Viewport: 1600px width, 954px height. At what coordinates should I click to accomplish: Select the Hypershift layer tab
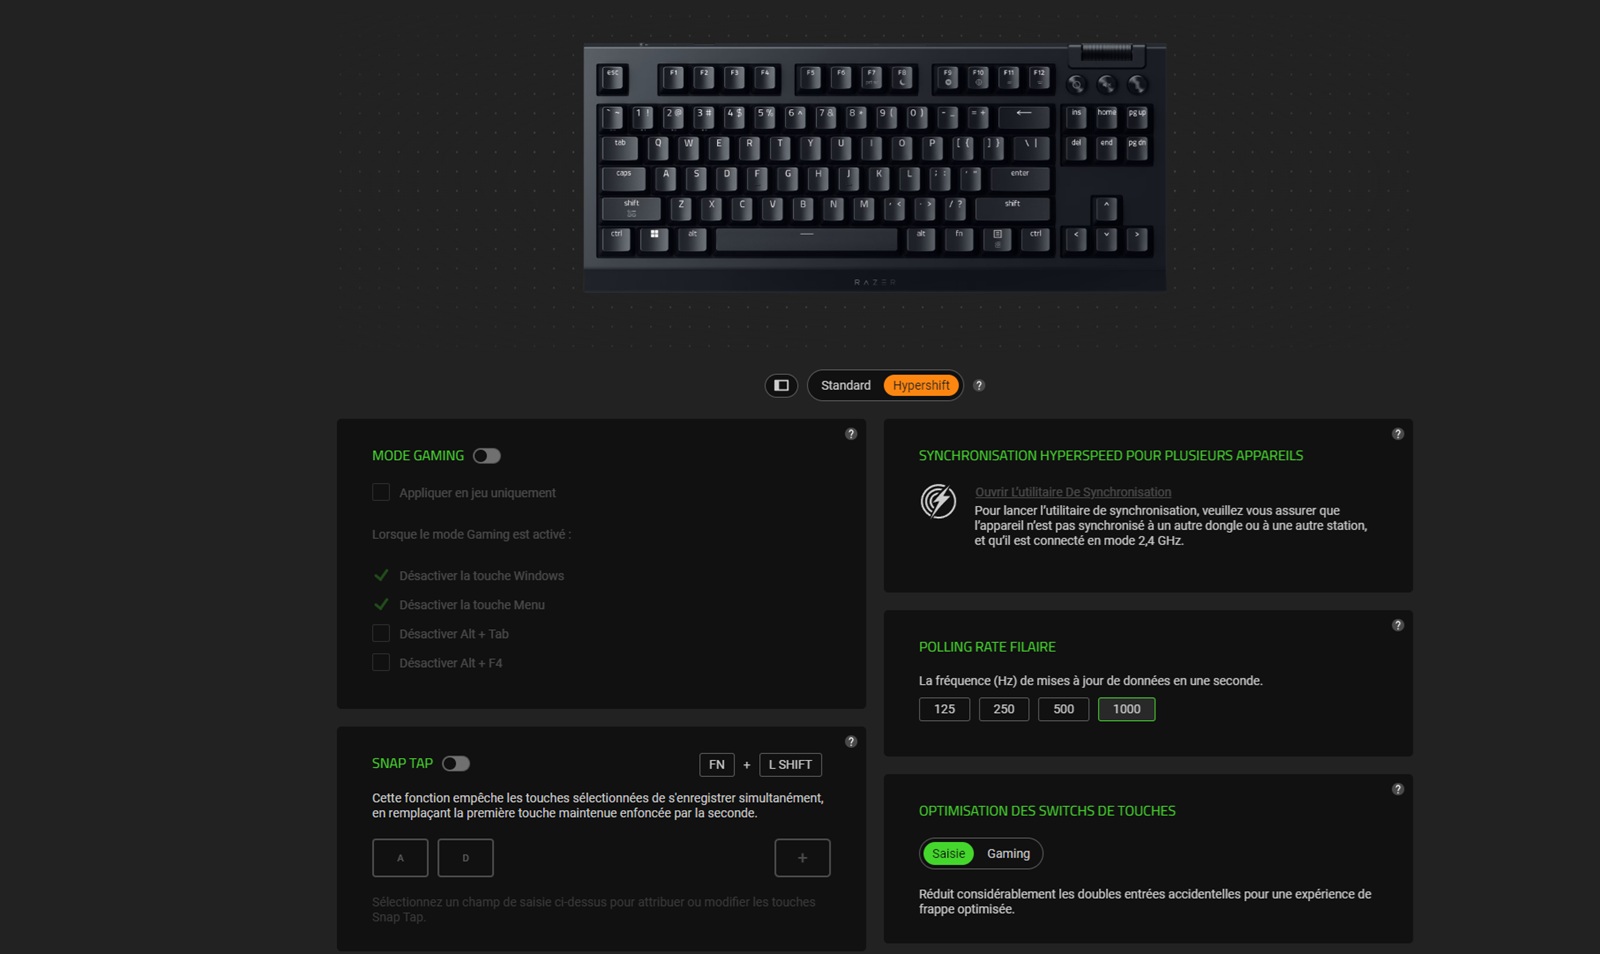click(921, 385)
